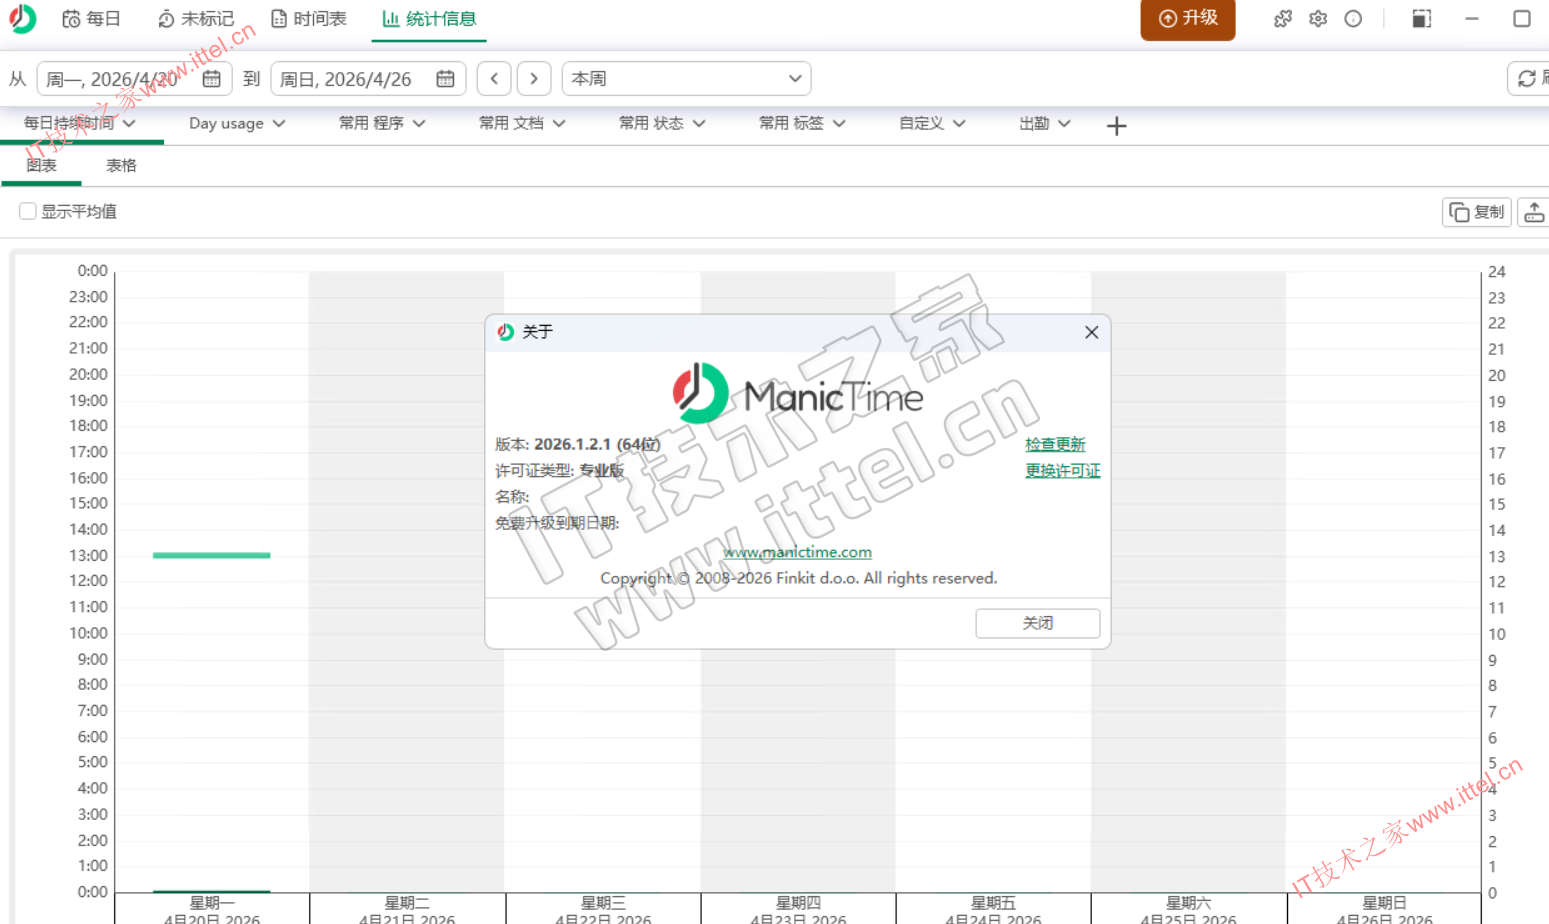Enable the 显示平均值 checkbox
The image size is (1549, 924).
click(x=28, y=211)
